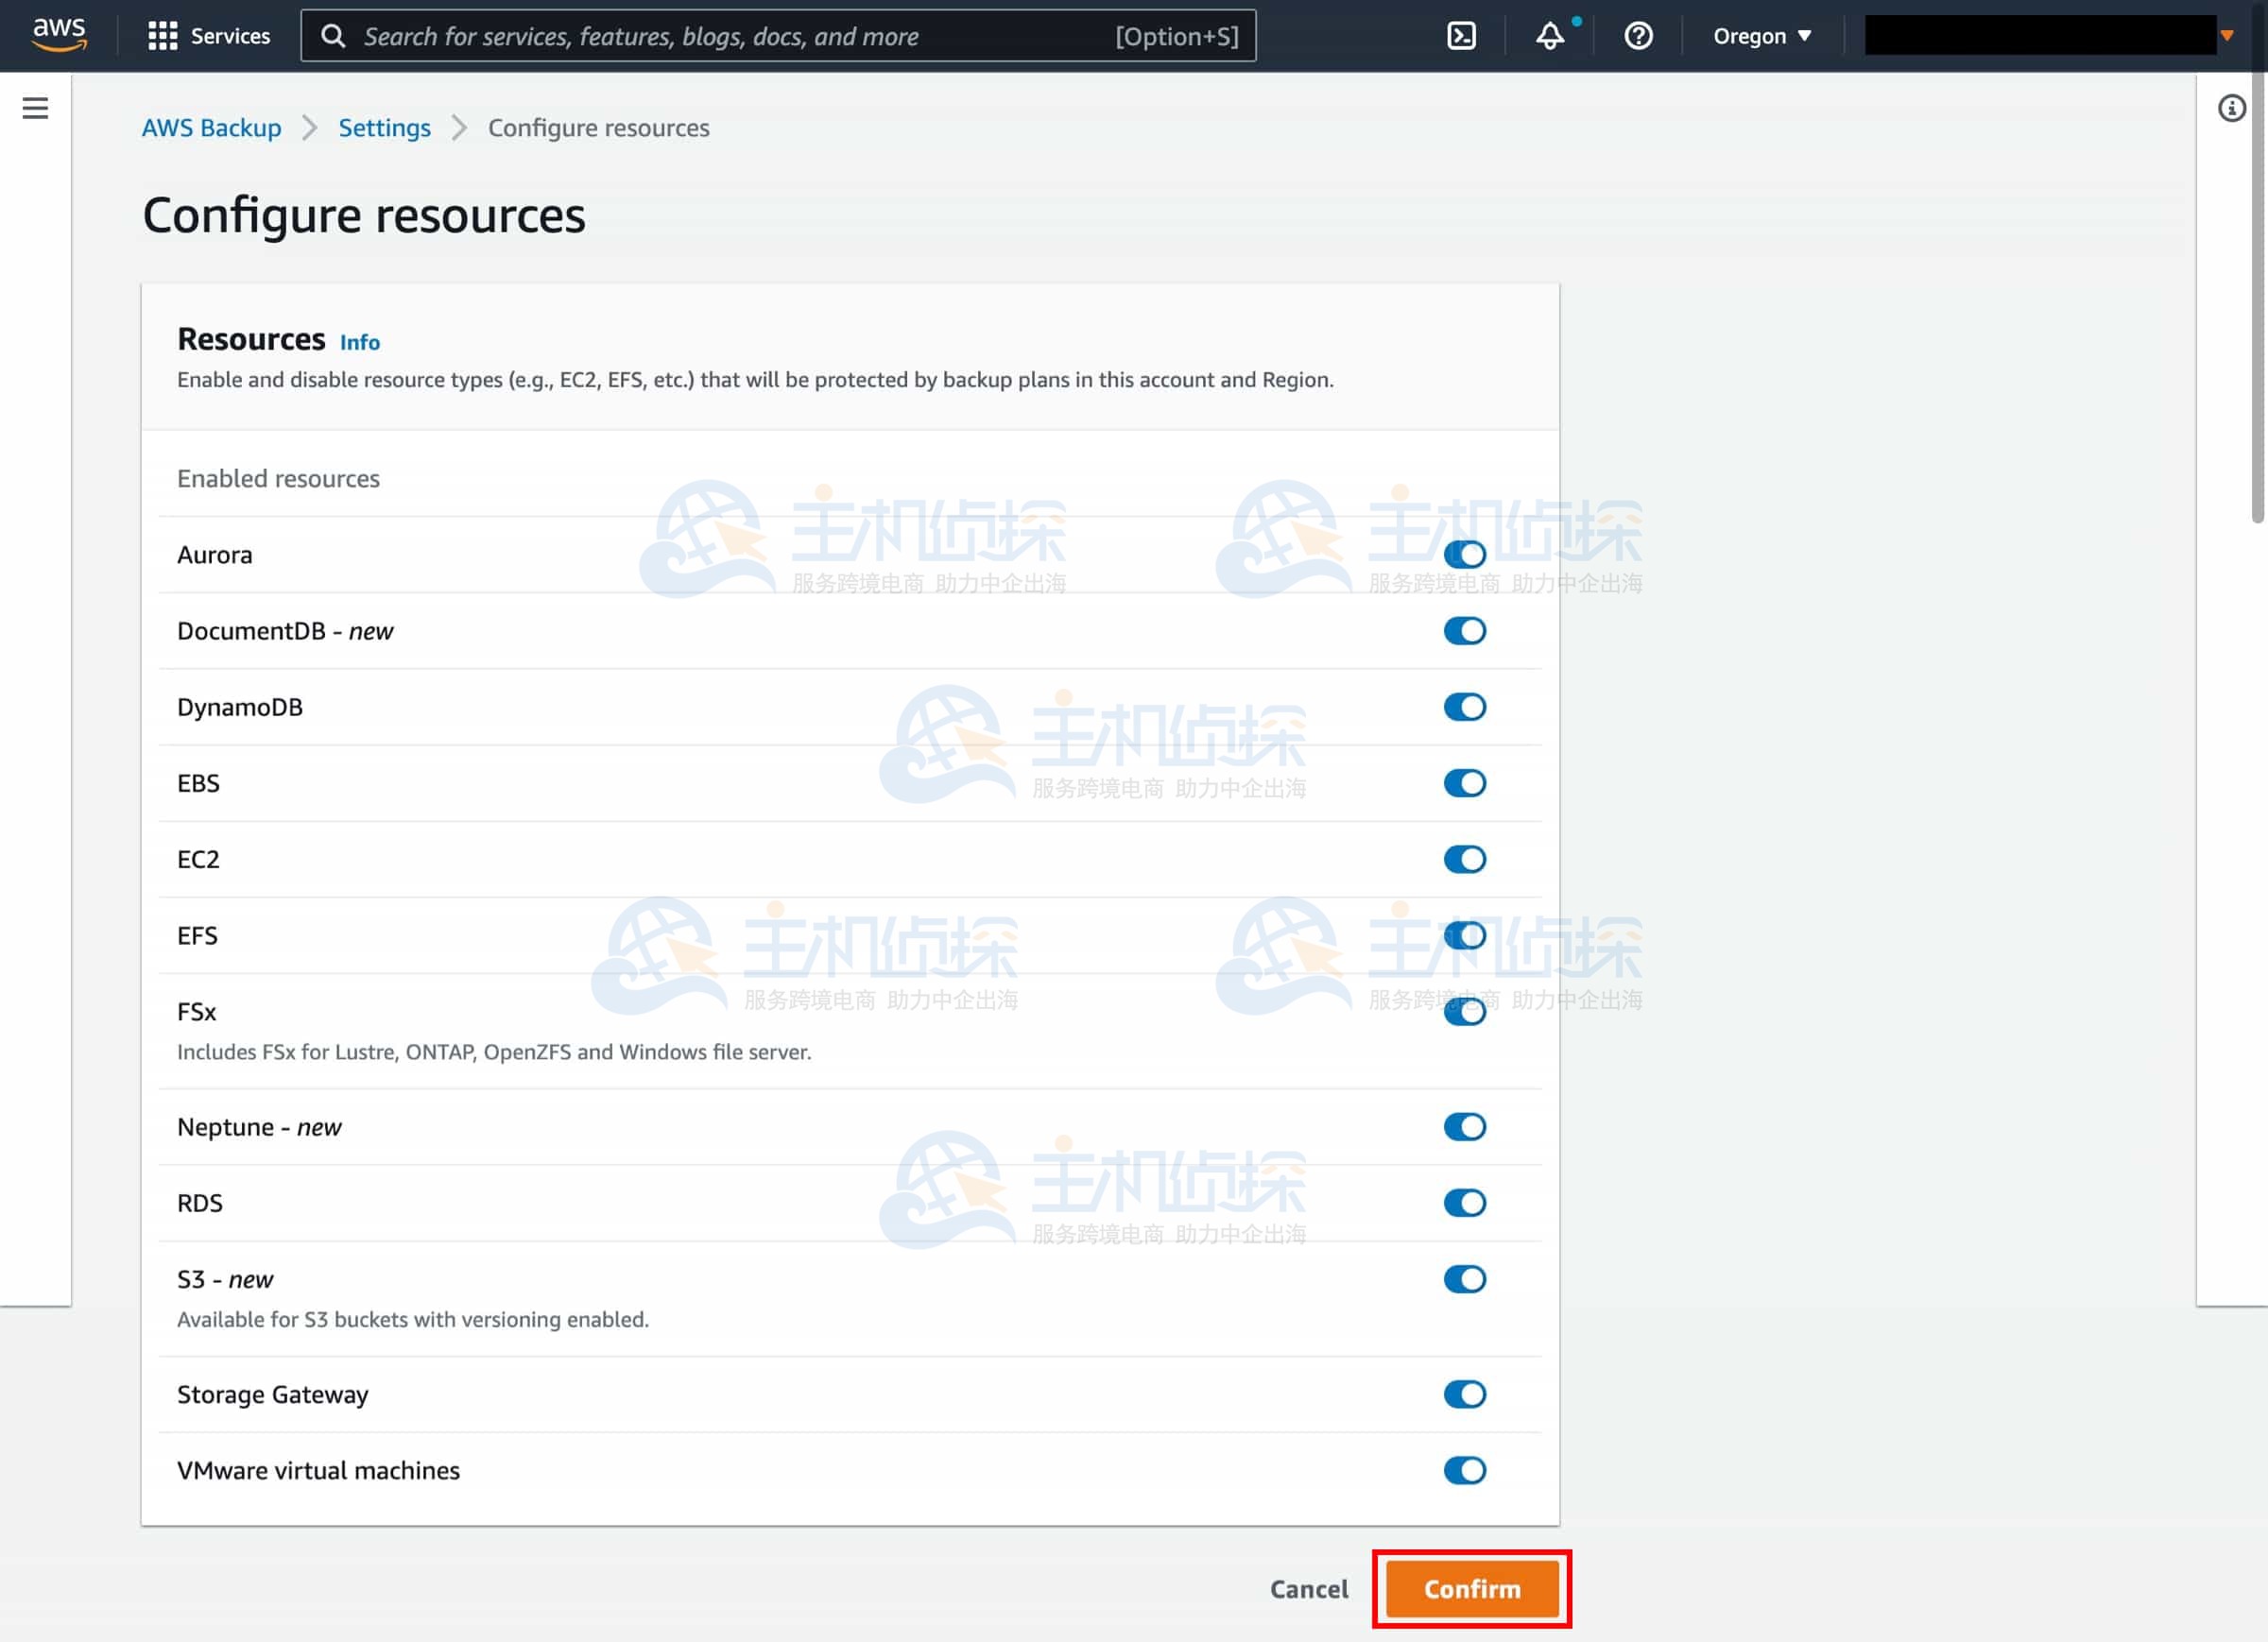Viewport: 2268px width, 1642px height.
Task: Expand the hamburger side navigation menu
Action: pyautogui.click(x=35, y=108)
